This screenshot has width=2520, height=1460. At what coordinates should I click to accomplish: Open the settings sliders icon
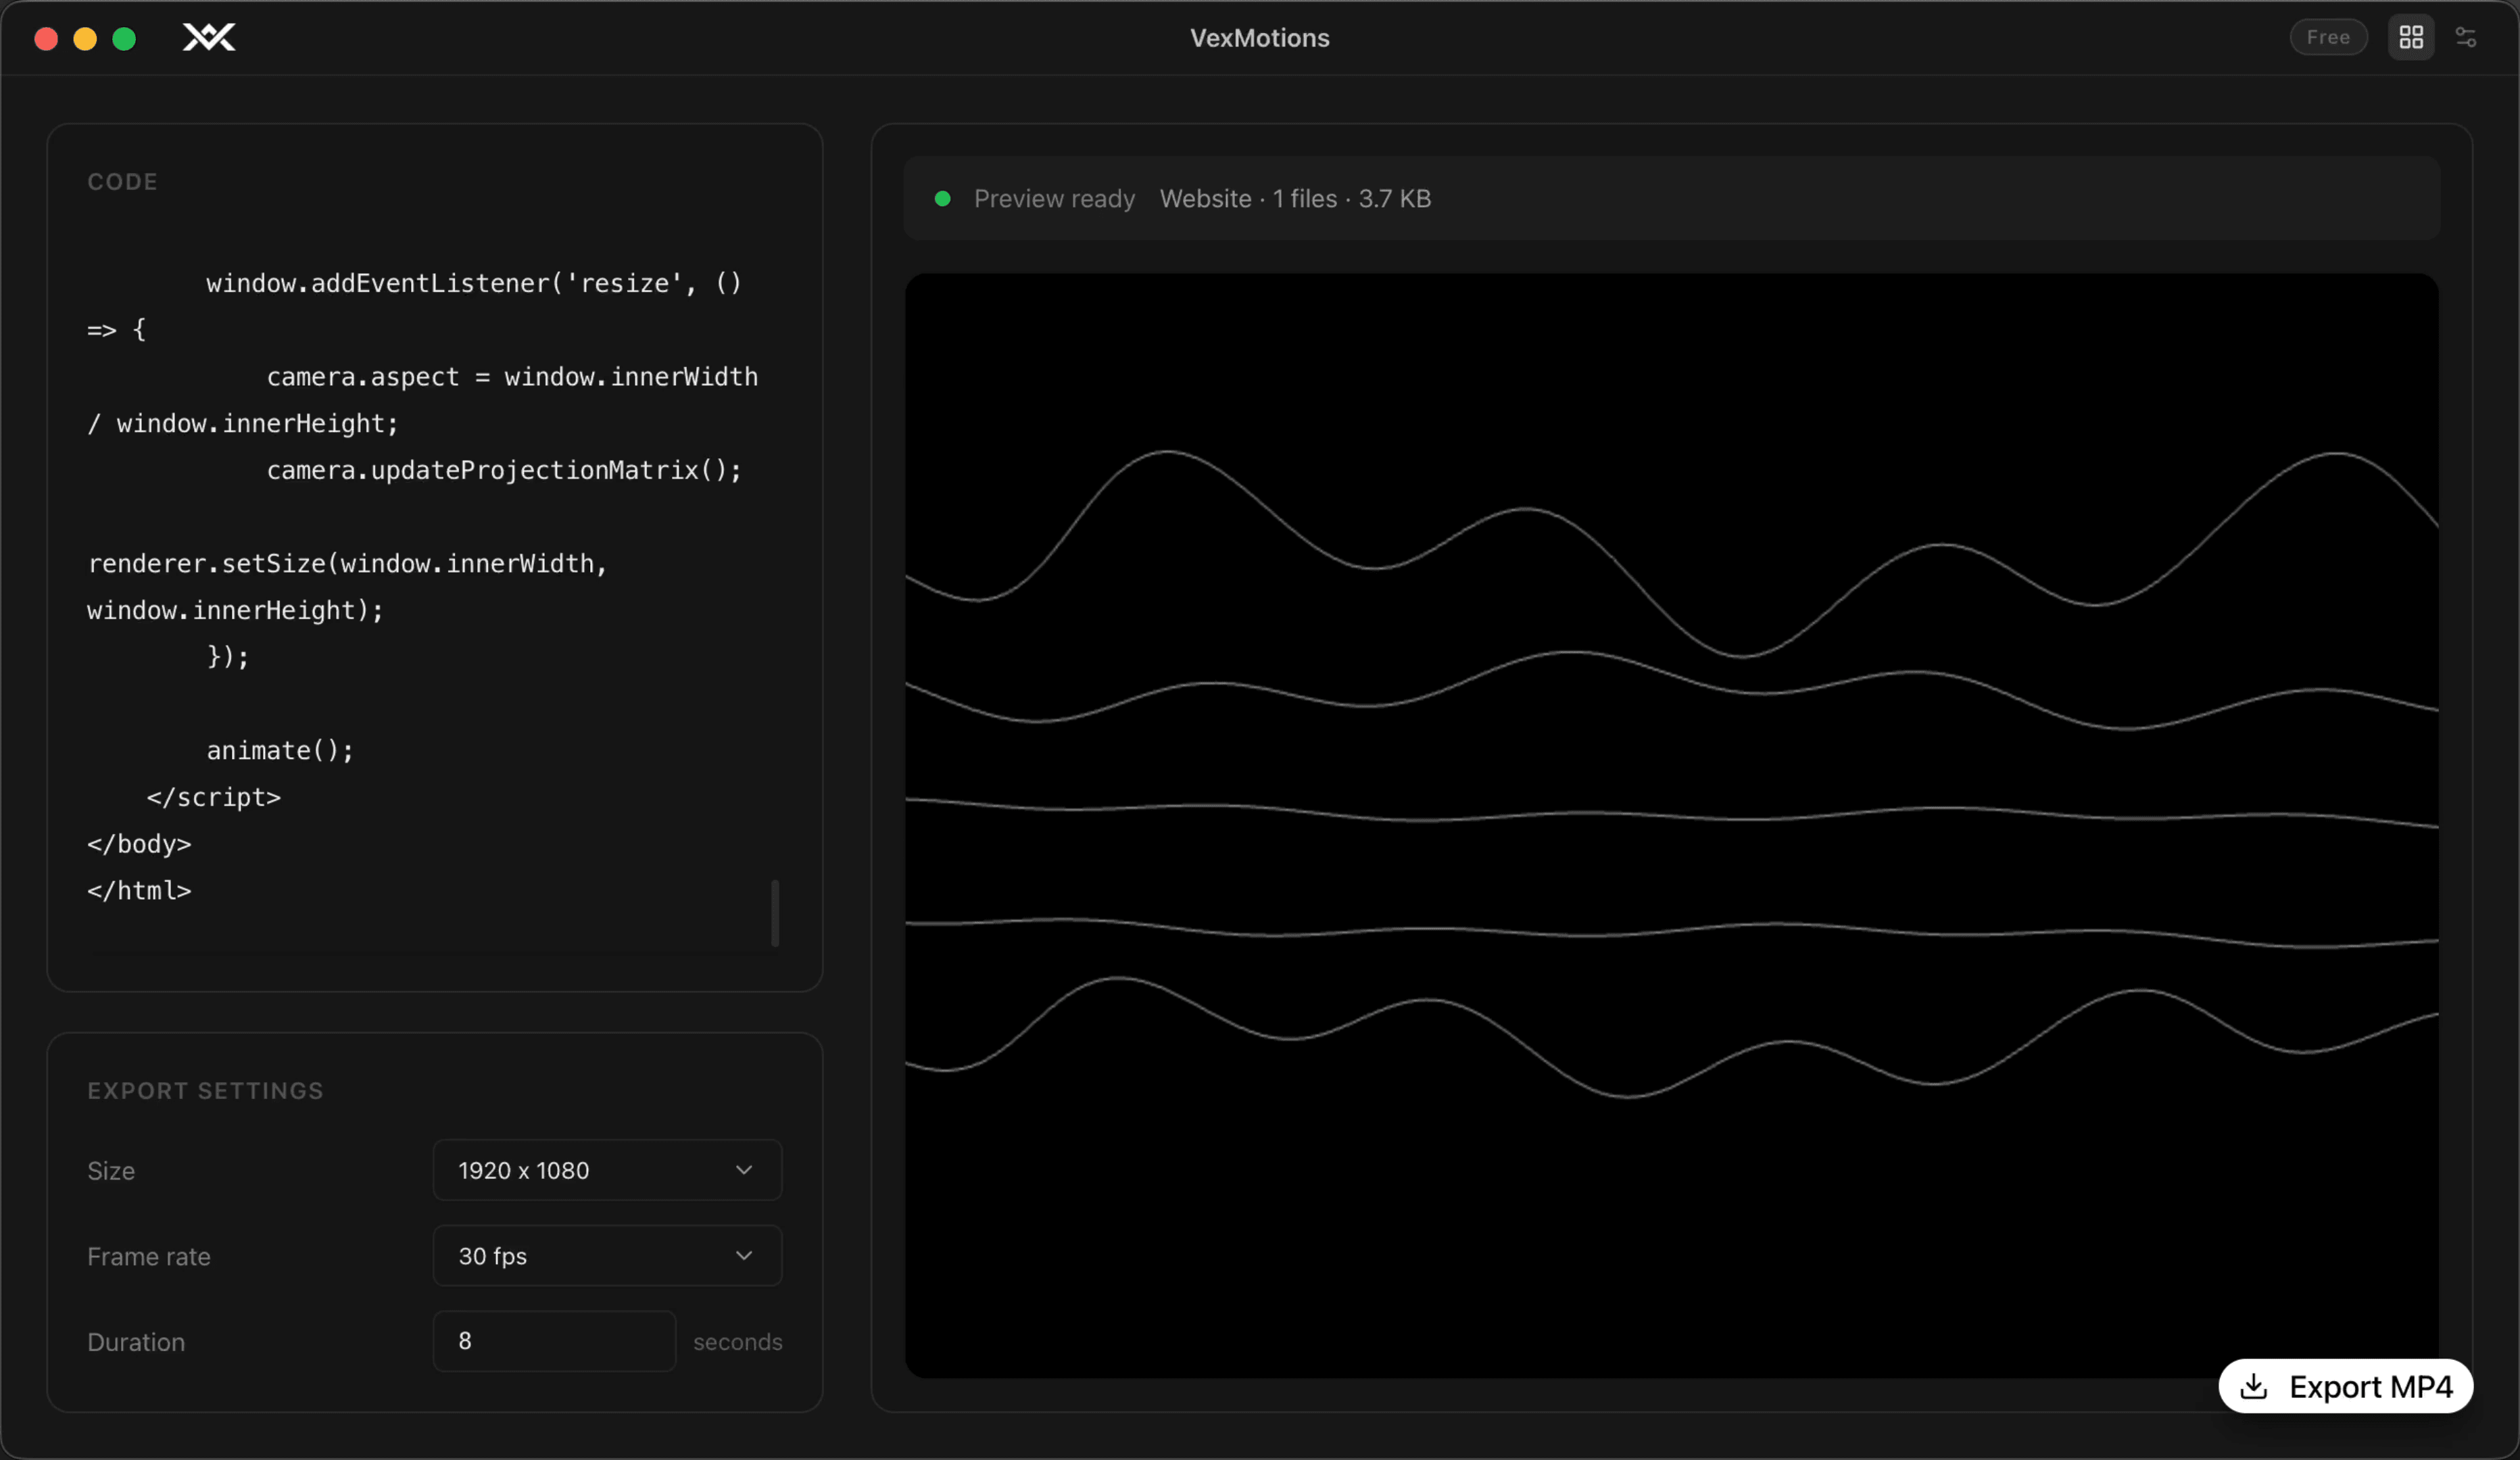(2466, 38)
